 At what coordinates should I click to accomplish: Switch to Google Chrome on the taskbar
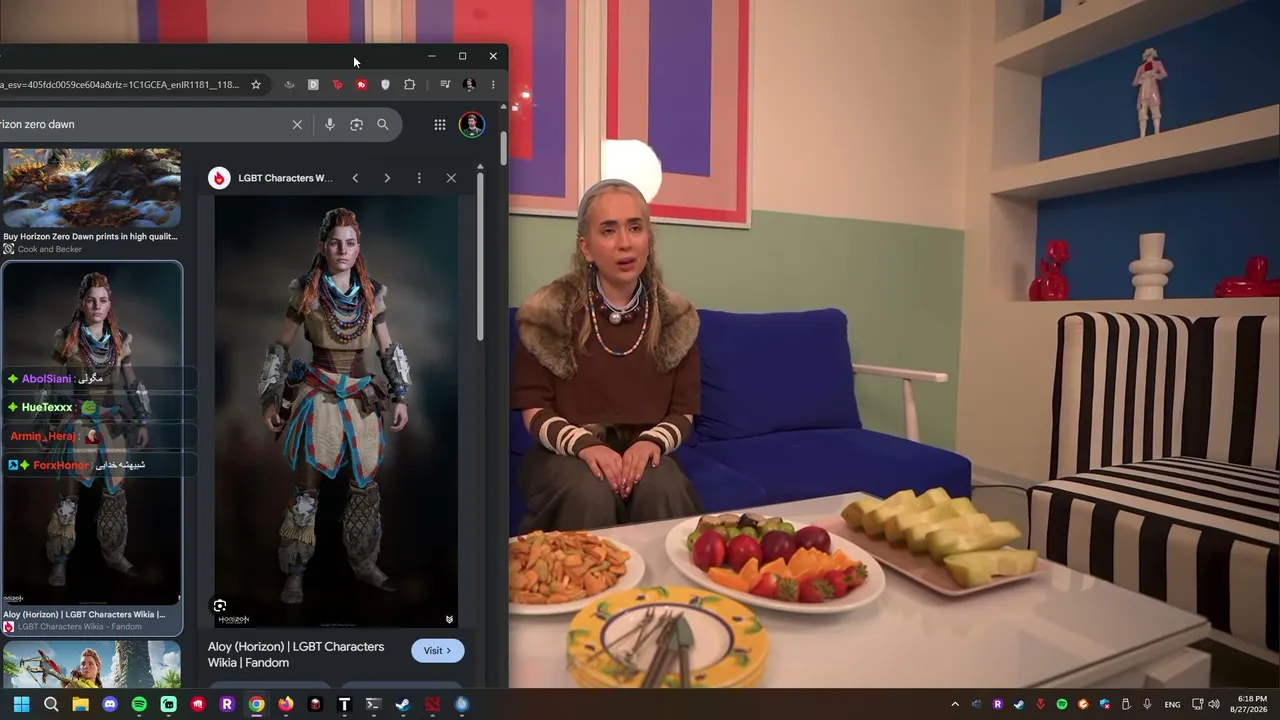(257, 704)
